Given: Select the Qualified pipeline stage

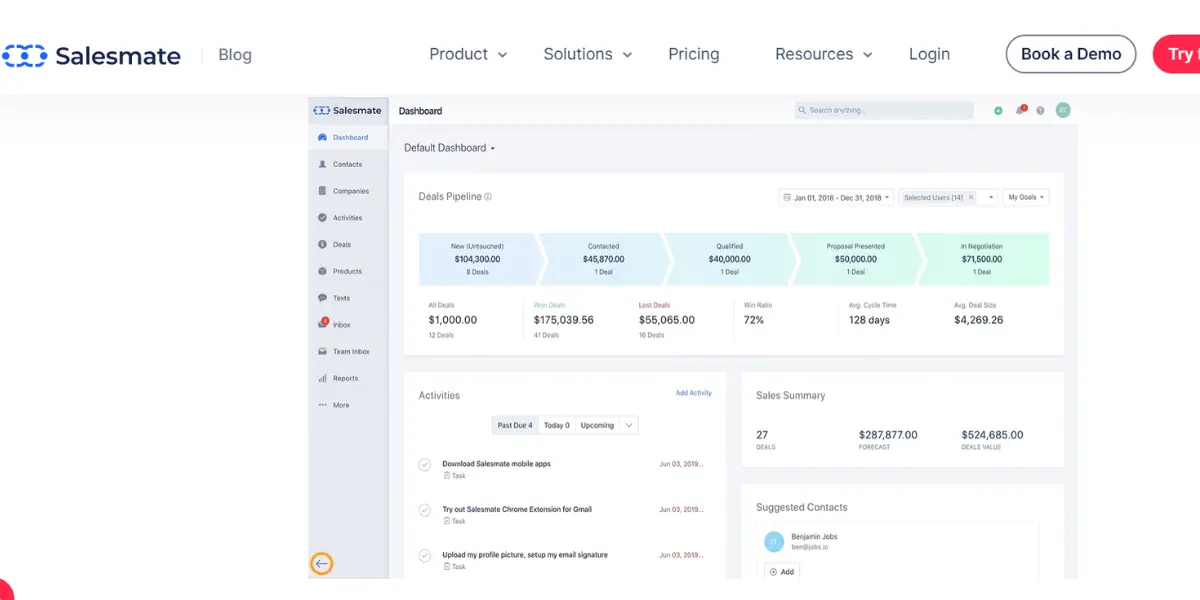Looking at the screenshot, I should [x=730, y=259].
